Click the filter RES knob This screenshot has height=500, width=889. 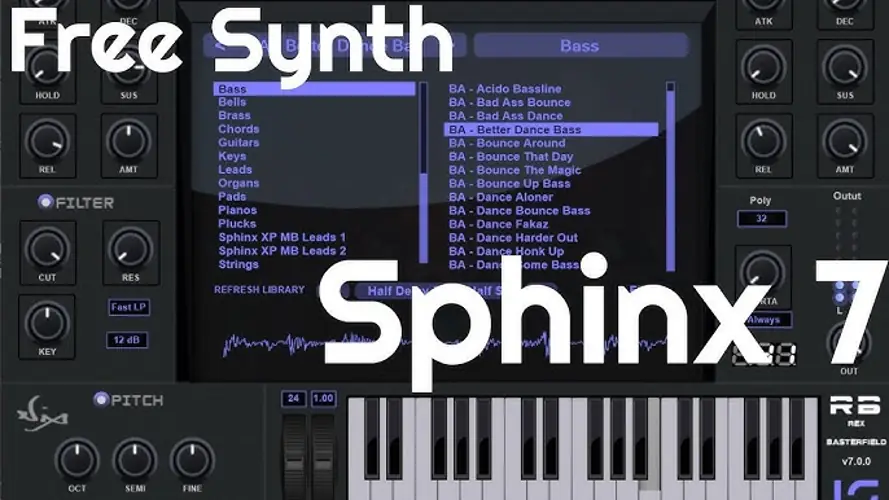coord(129,249)
